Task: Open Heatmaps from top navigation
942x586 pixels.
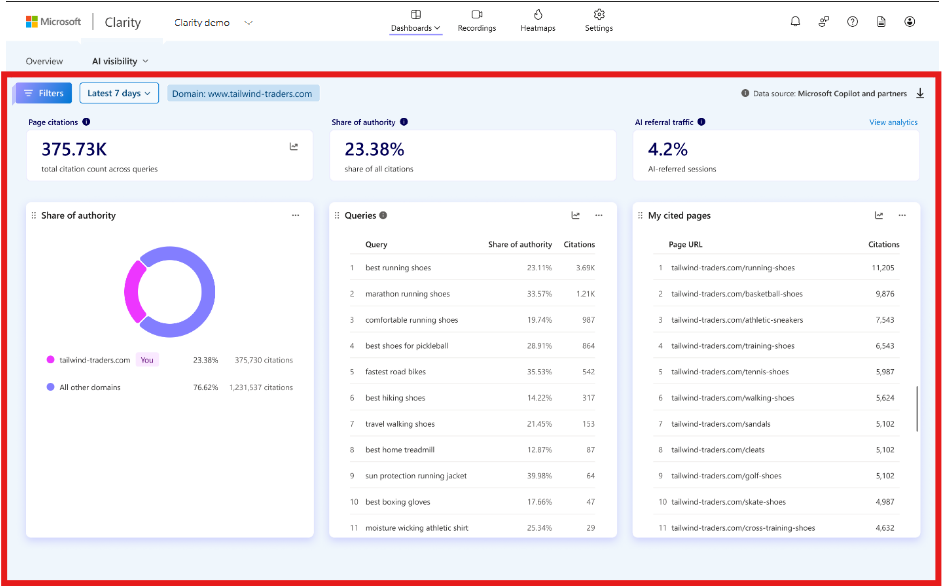Action: tap(538, 21)
